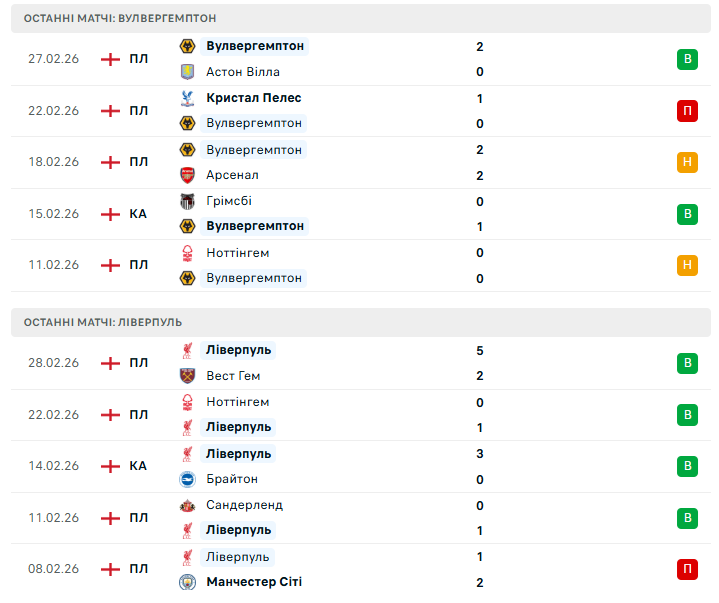This screenshot has height=603, width=719.
Task: Click the 5 score of Liverpool–West Ham match
Action: [480, 350]
